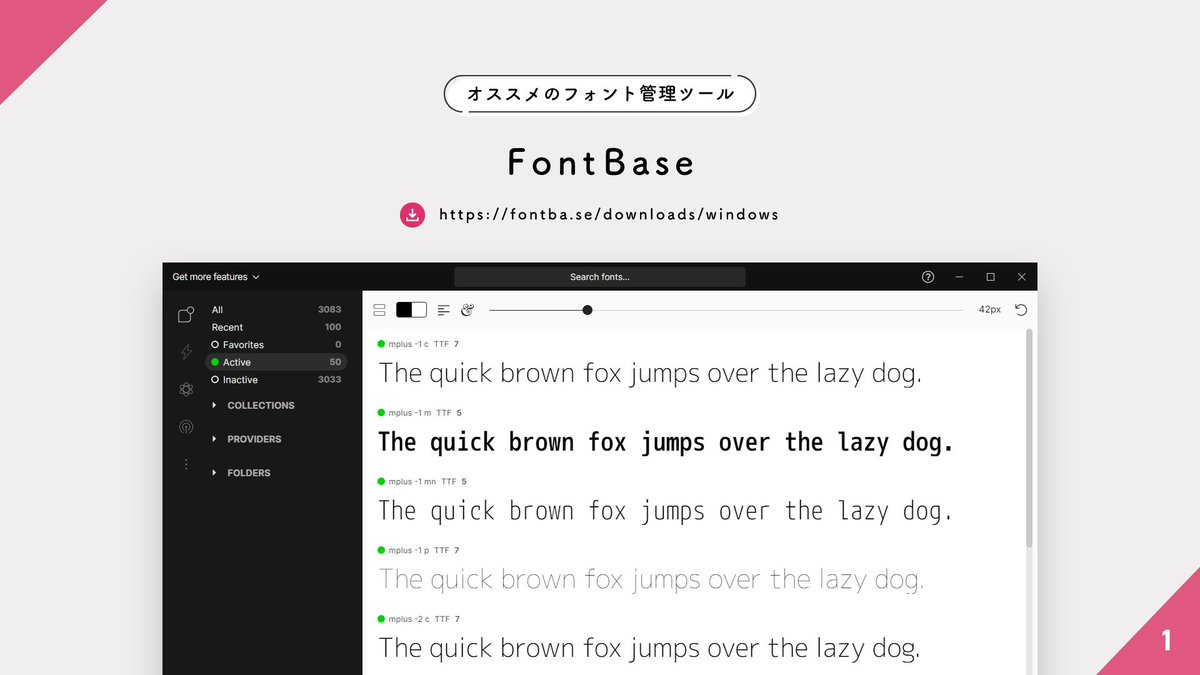Click the All count 3083

click(330, 310)
